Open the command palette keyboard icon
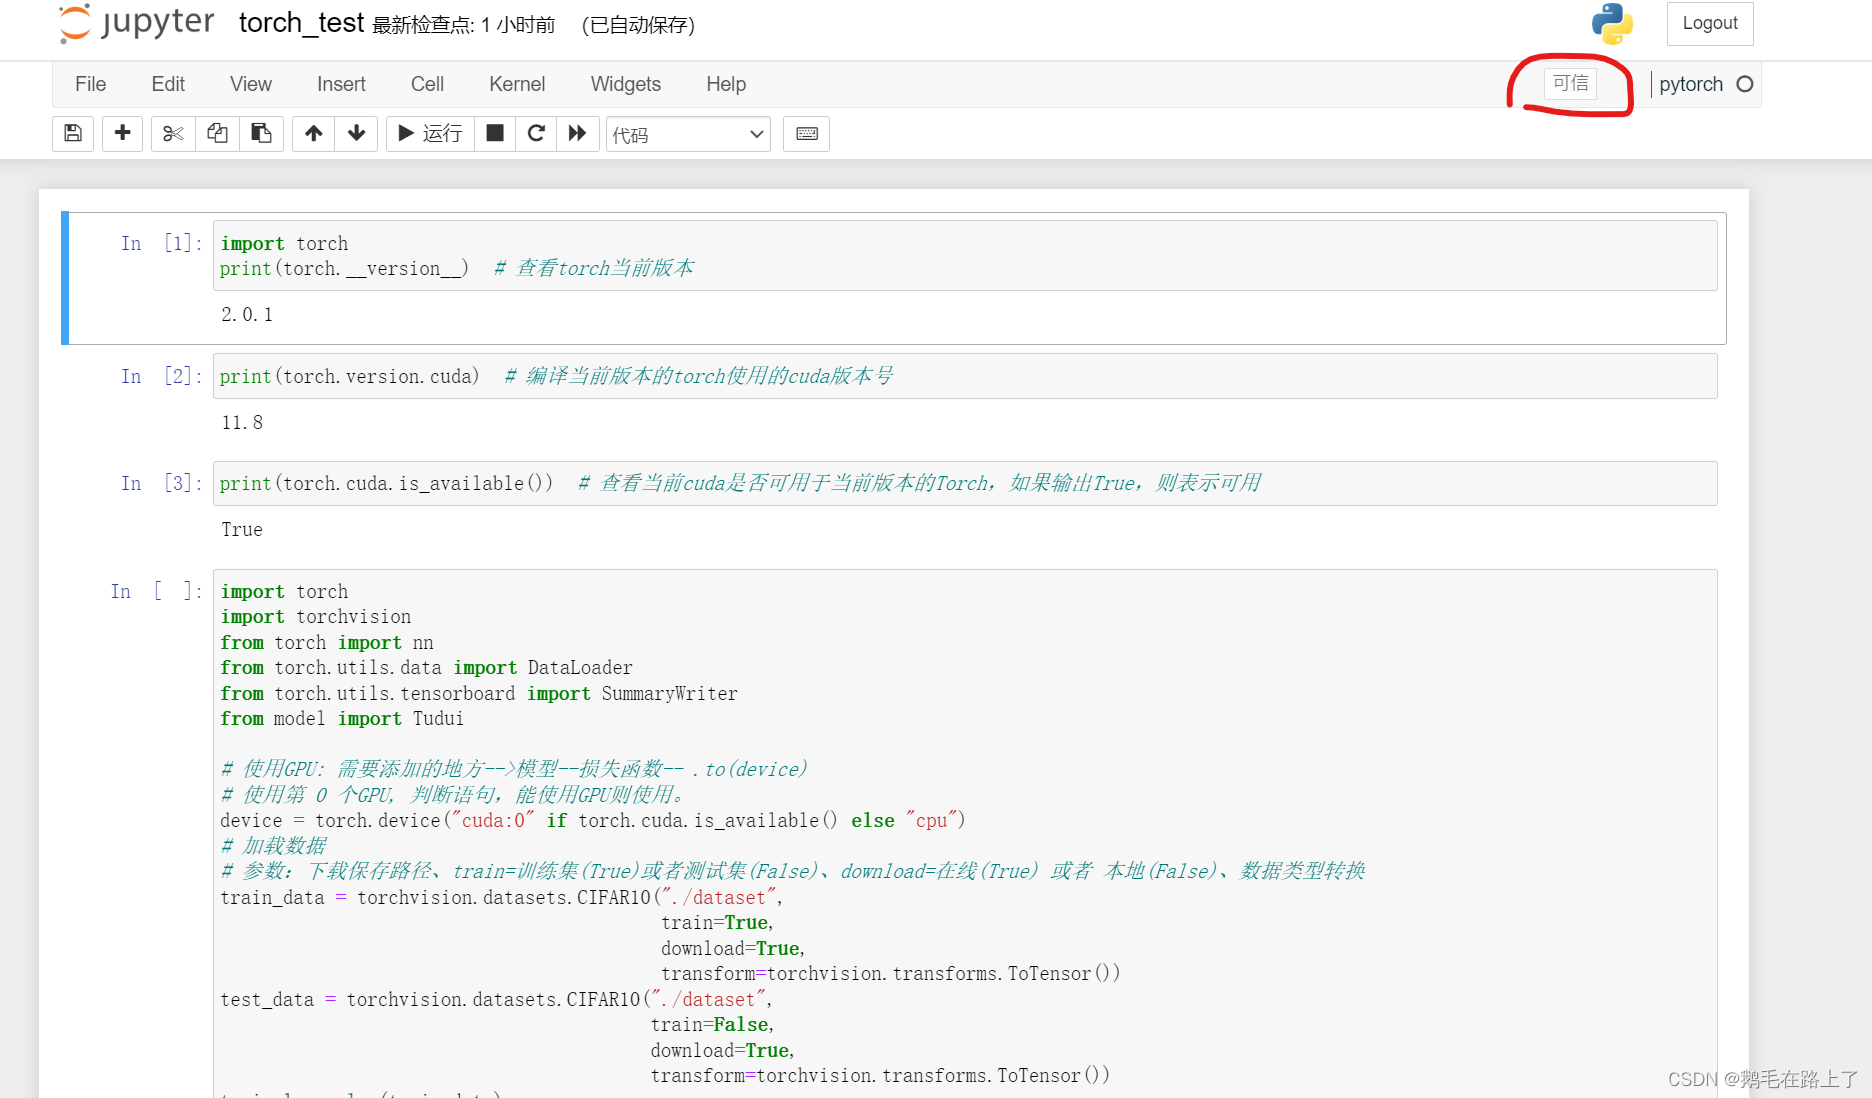Viewport: 1872px width, 1098px height. pos(807,134)
